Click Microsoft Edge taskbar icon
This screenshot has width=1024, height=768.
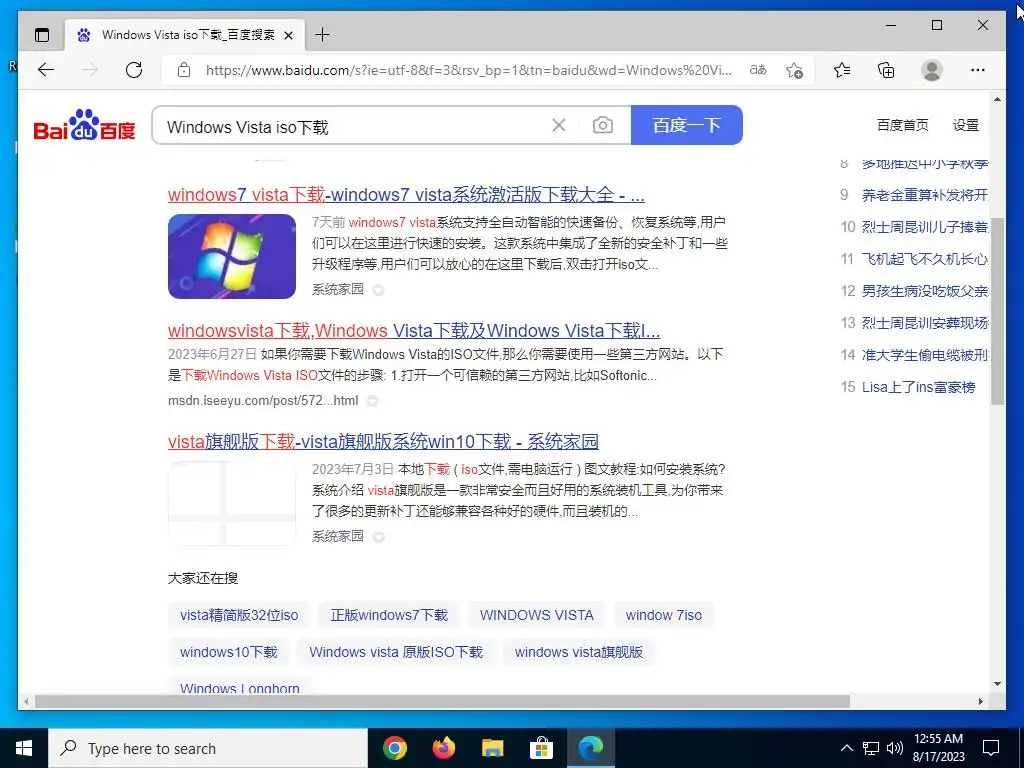tap(591, 748)
